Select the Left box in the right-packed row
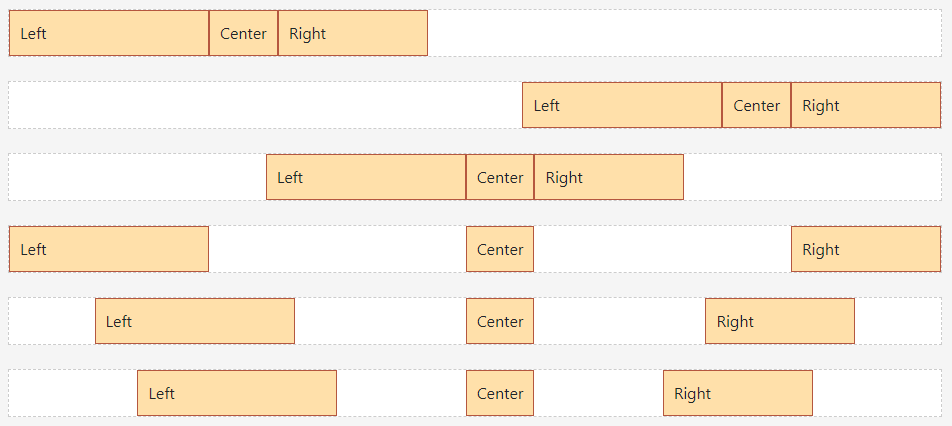This screenshot has width=952, height=426. [x=622, y=105]
